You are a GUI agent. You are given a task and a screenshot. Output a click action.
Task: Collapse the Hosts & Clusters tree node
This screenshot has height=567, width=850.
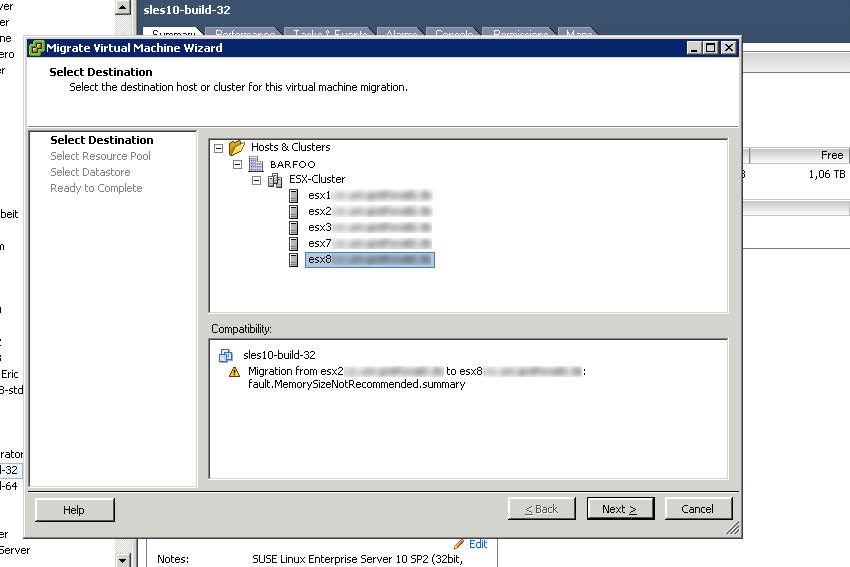tap(219, 148)
